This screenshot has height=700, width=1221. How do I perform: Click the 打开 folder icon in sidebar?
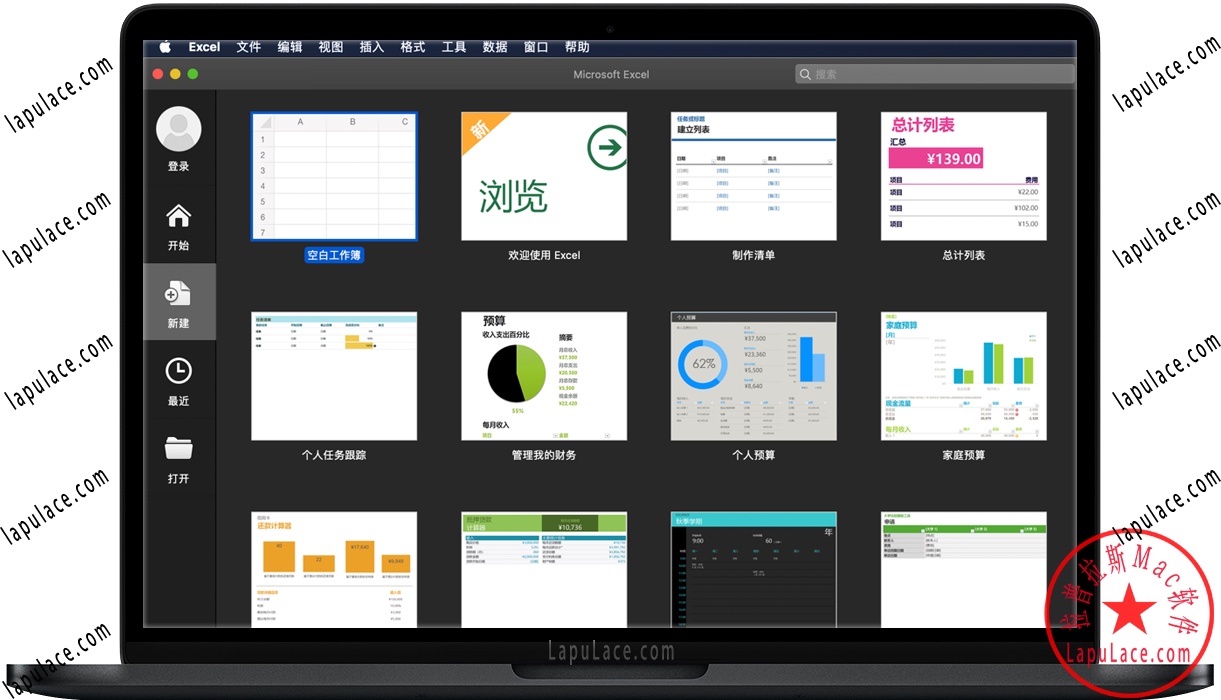178,448
